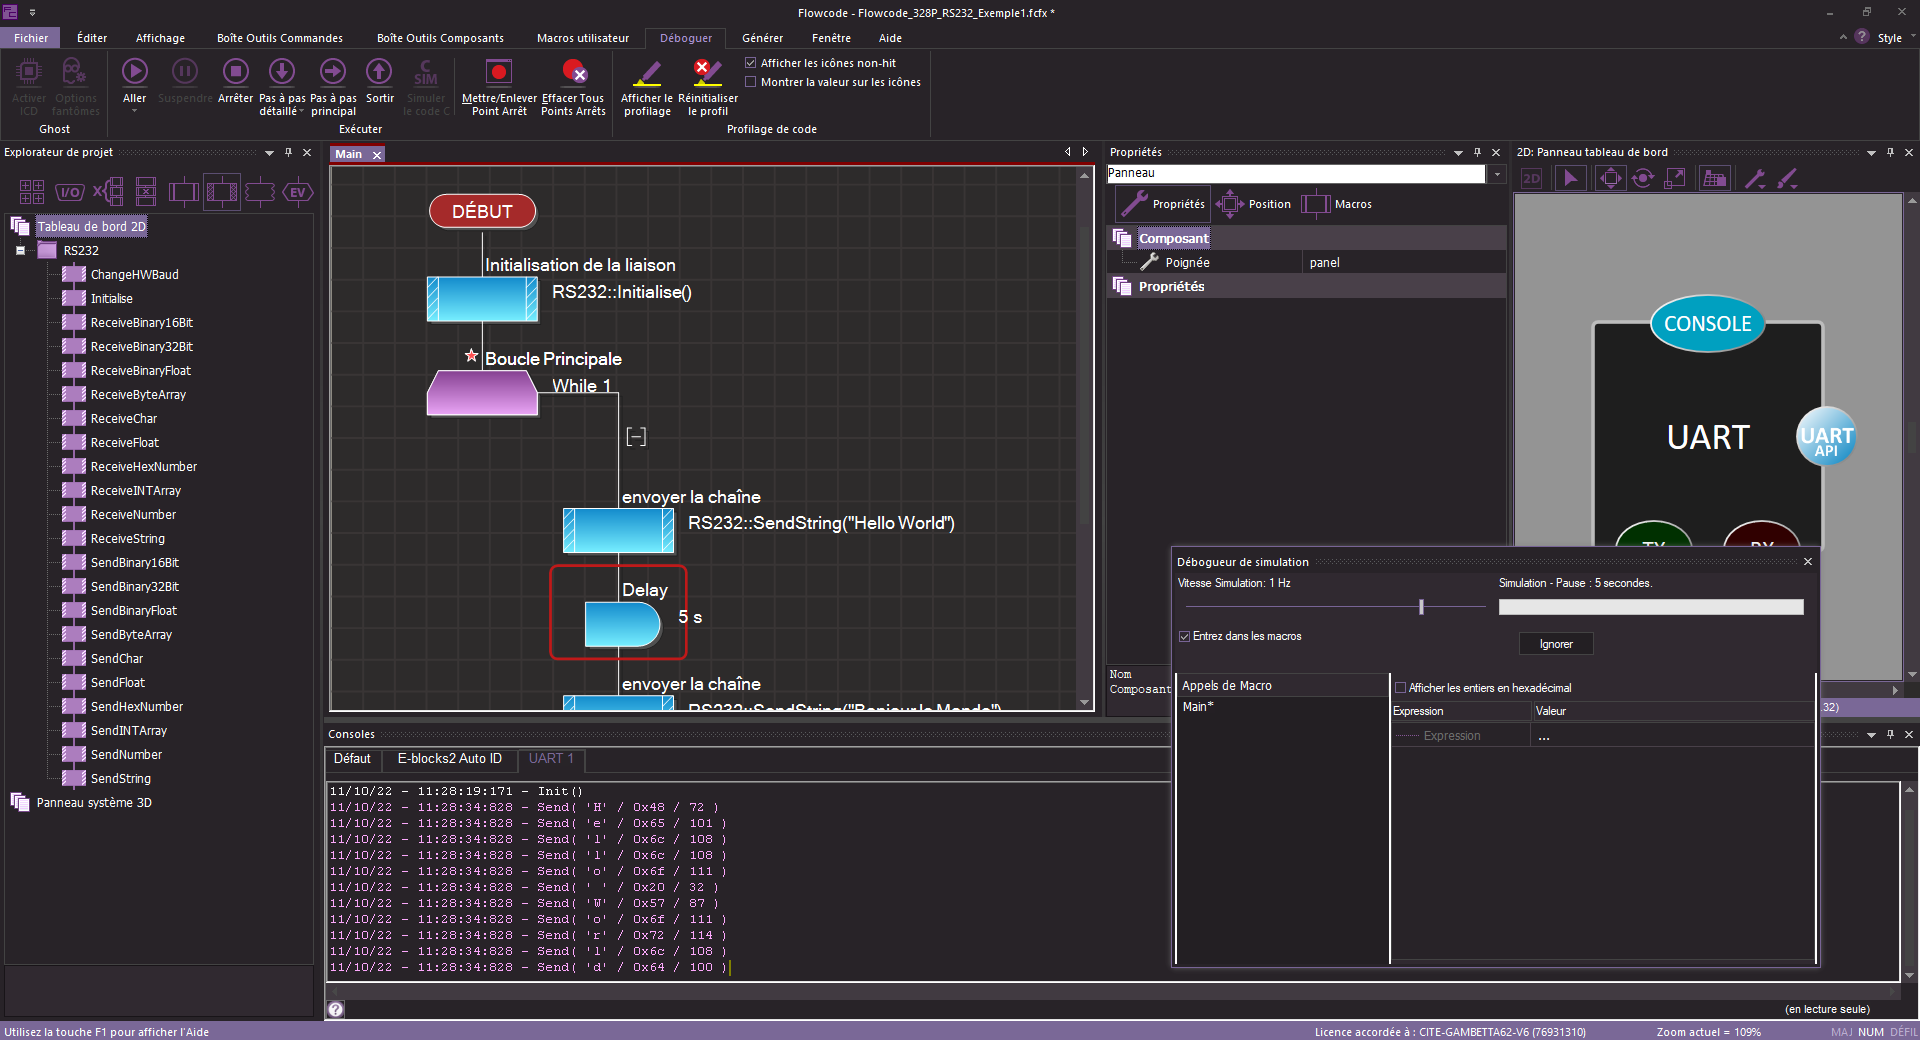Click the Delay 5 s flowchart block
This screenshot has width=1920, height=1040.
622,624
